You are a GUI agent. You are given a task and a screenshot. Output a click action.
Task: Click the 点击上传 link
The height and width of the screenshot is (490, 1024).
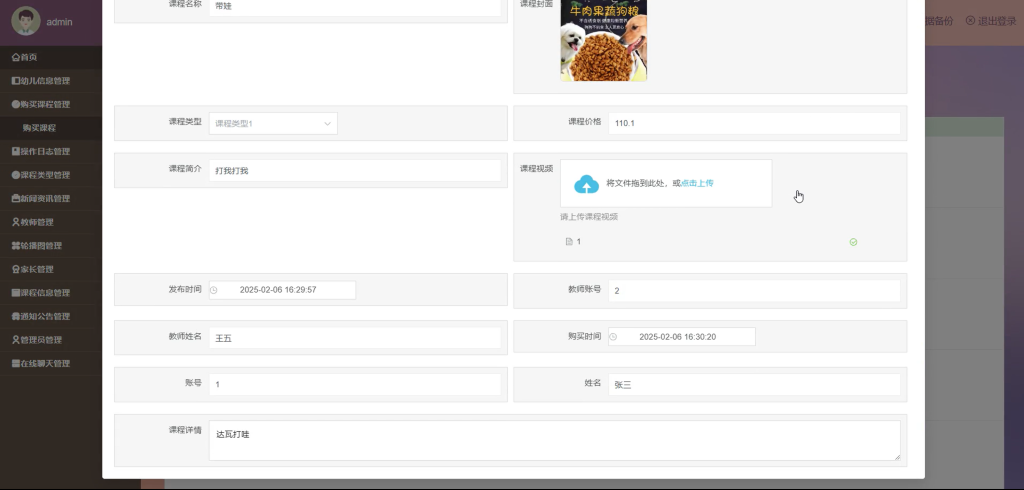pos(697,184)
